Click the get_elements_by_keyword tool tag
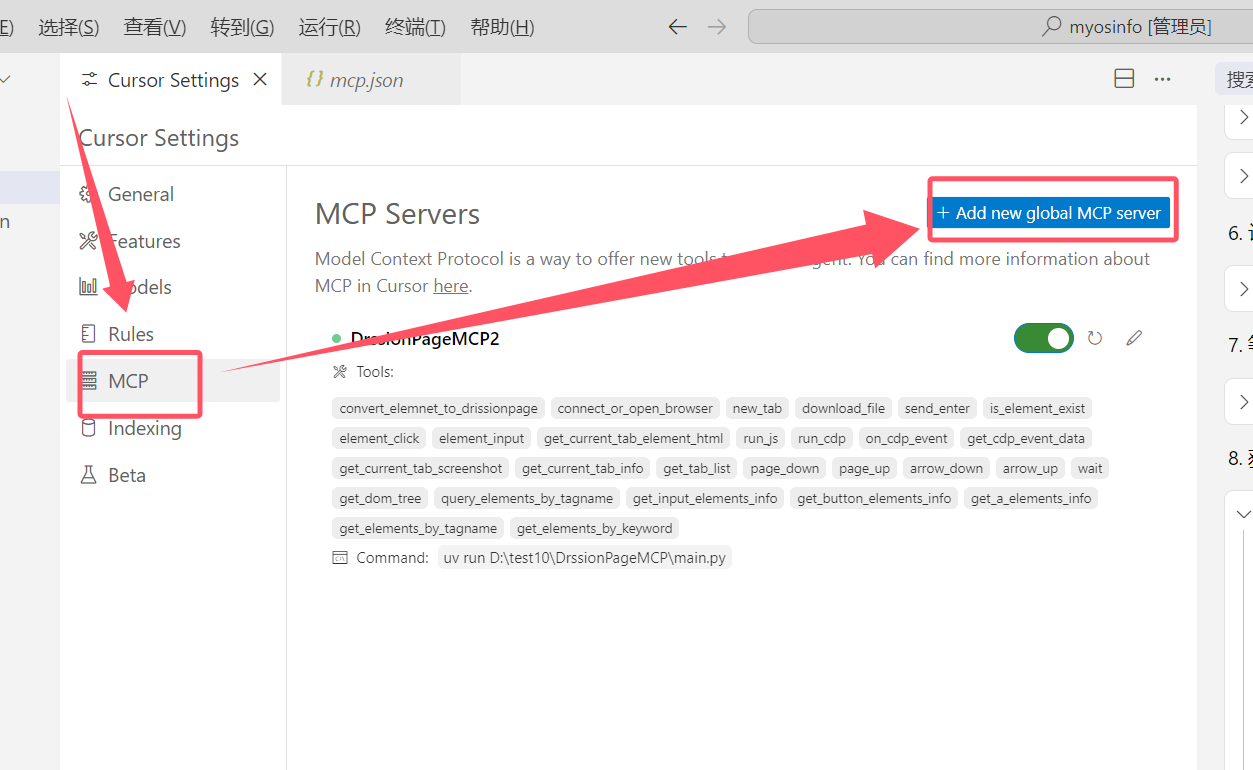1253x770 pixels. tap(595, 528)
